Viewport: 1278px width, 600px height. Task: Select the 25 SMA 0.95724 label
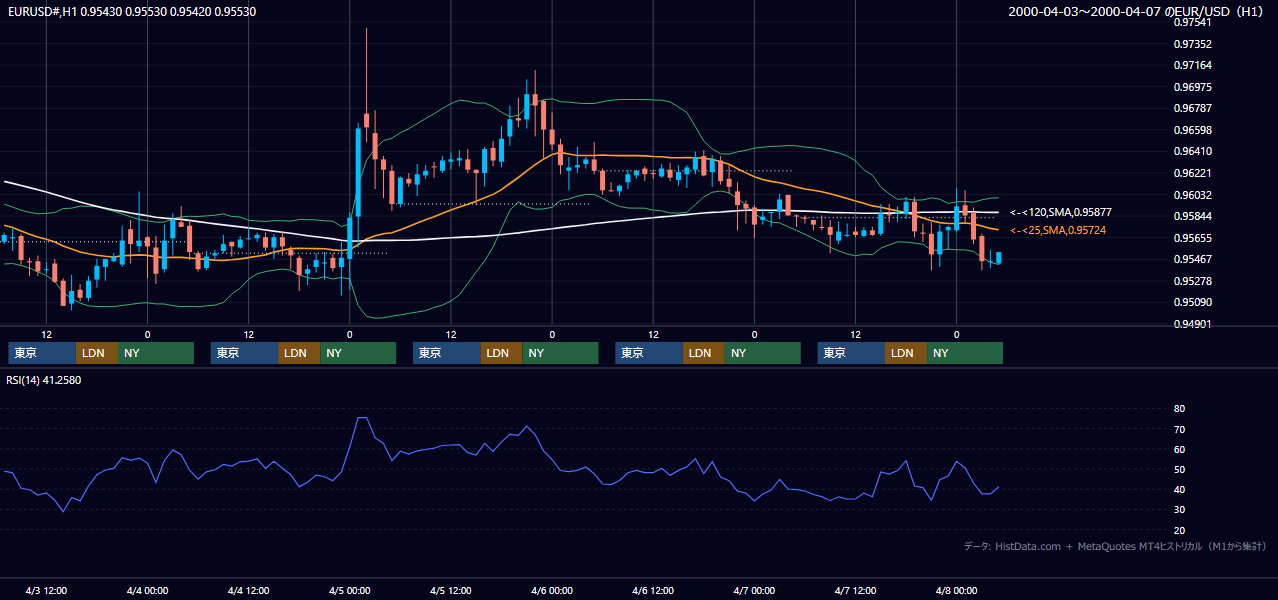[1058, 231]
